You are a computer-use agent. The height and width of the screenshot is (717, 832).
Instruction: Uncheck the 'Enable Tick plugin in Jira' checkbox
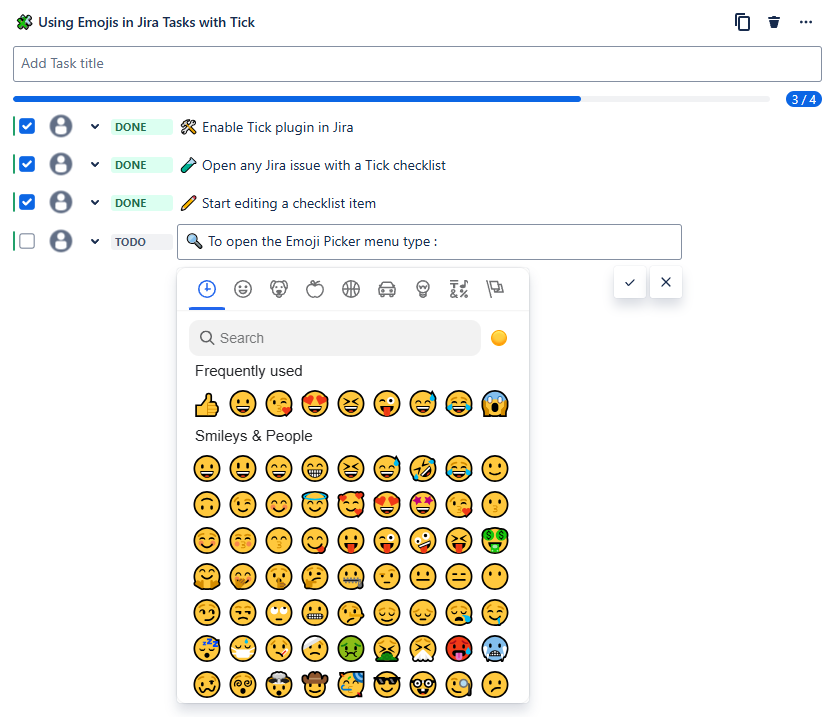tap(27, 127)
